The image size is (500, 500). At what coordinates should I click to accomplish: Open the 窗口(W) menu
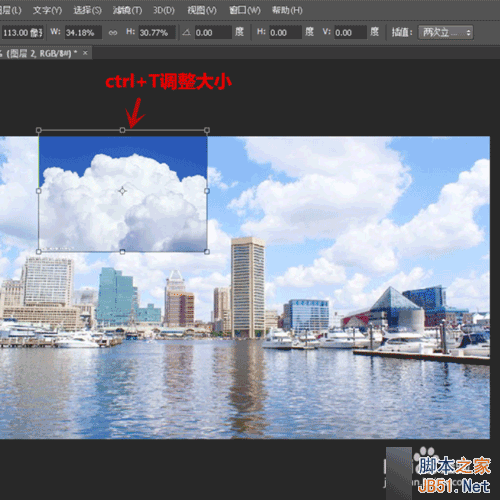pyautogui.click(x=245, y=10)
